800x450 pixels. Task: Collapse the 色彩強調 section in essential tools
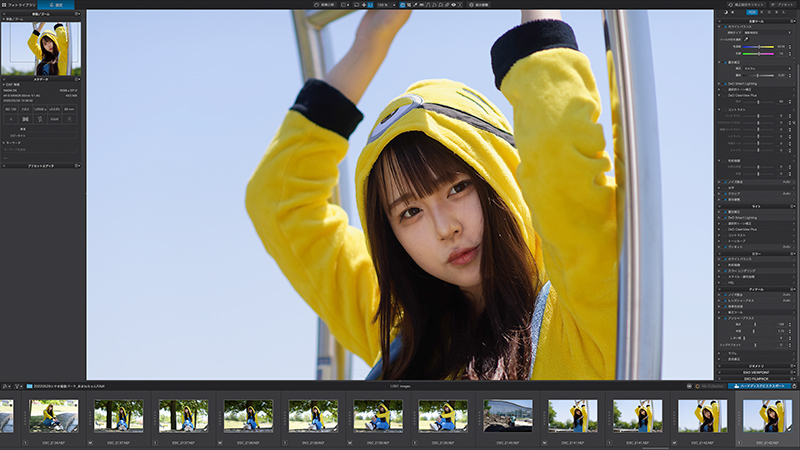[x=719, y=160]
